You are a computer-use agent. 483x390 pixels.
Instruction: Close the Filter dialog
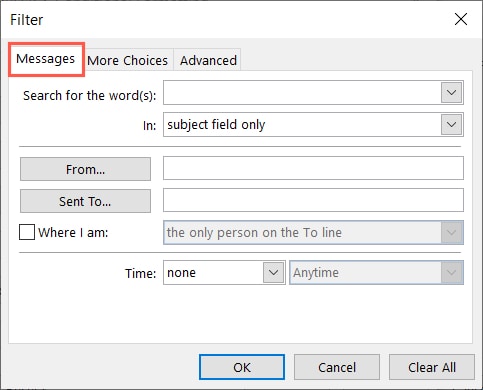461,19
